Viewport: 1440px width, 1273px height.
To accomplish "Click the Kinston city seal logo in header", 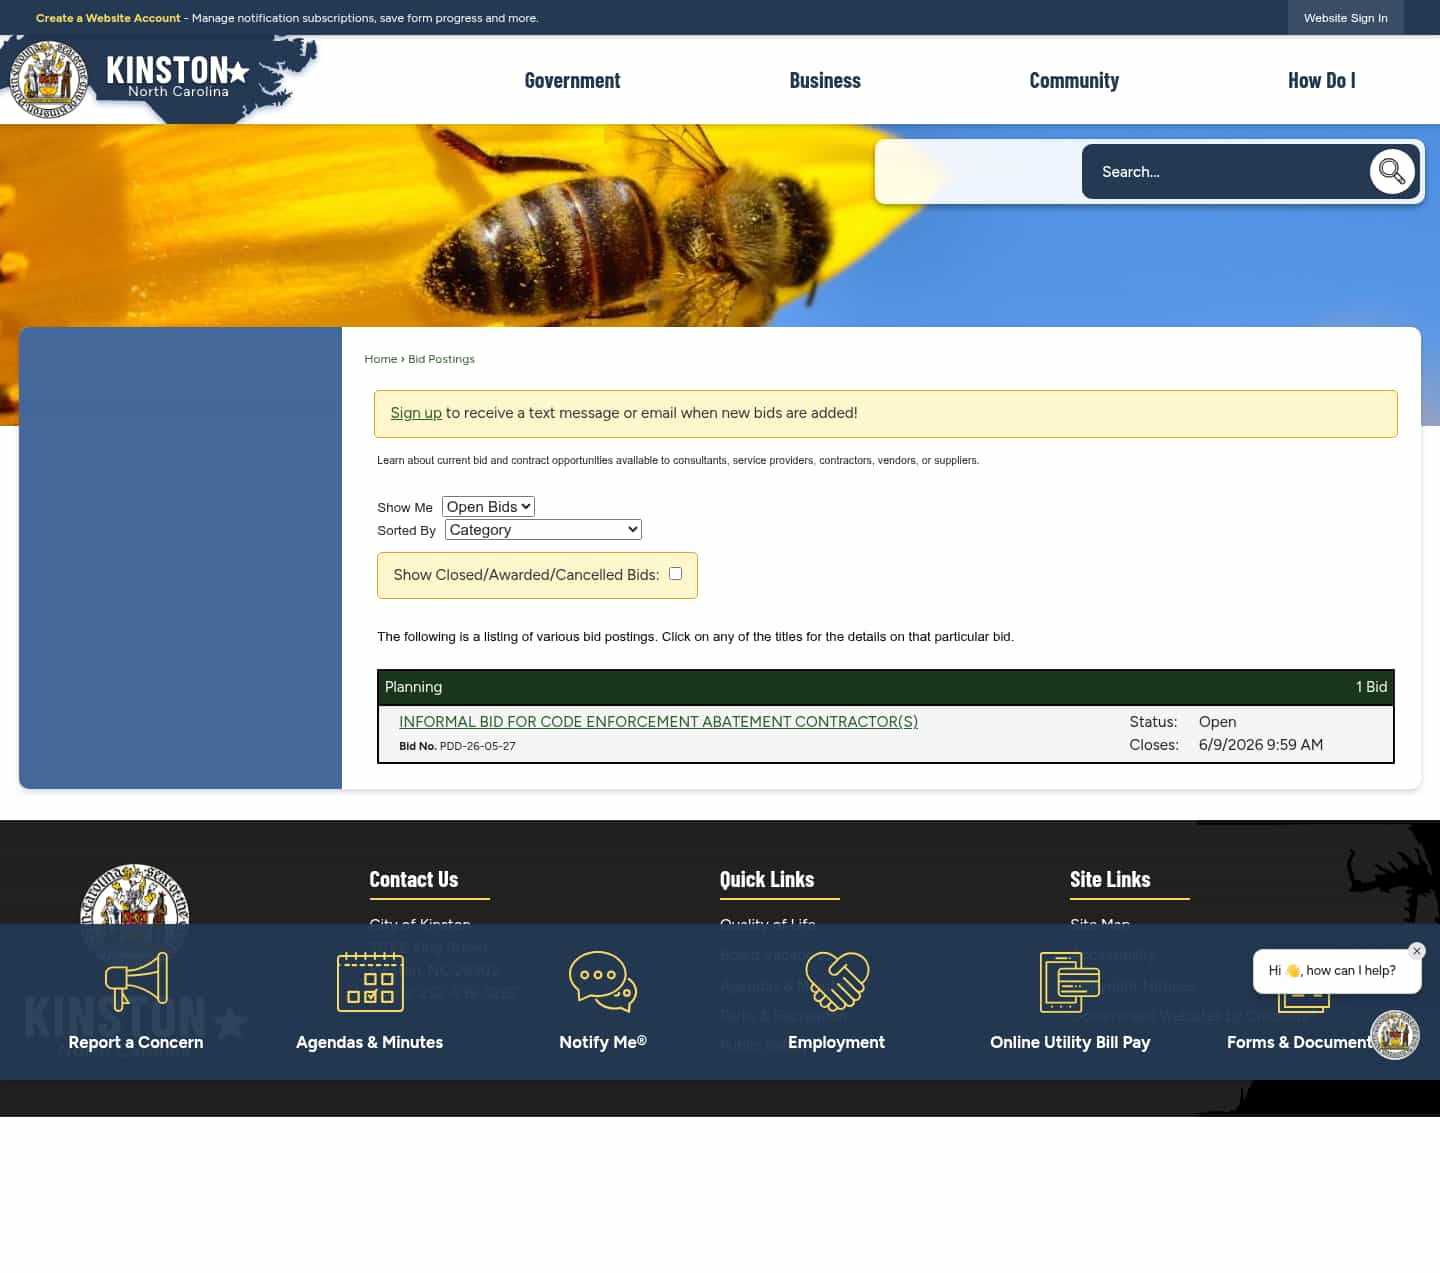I will (48, 80).
